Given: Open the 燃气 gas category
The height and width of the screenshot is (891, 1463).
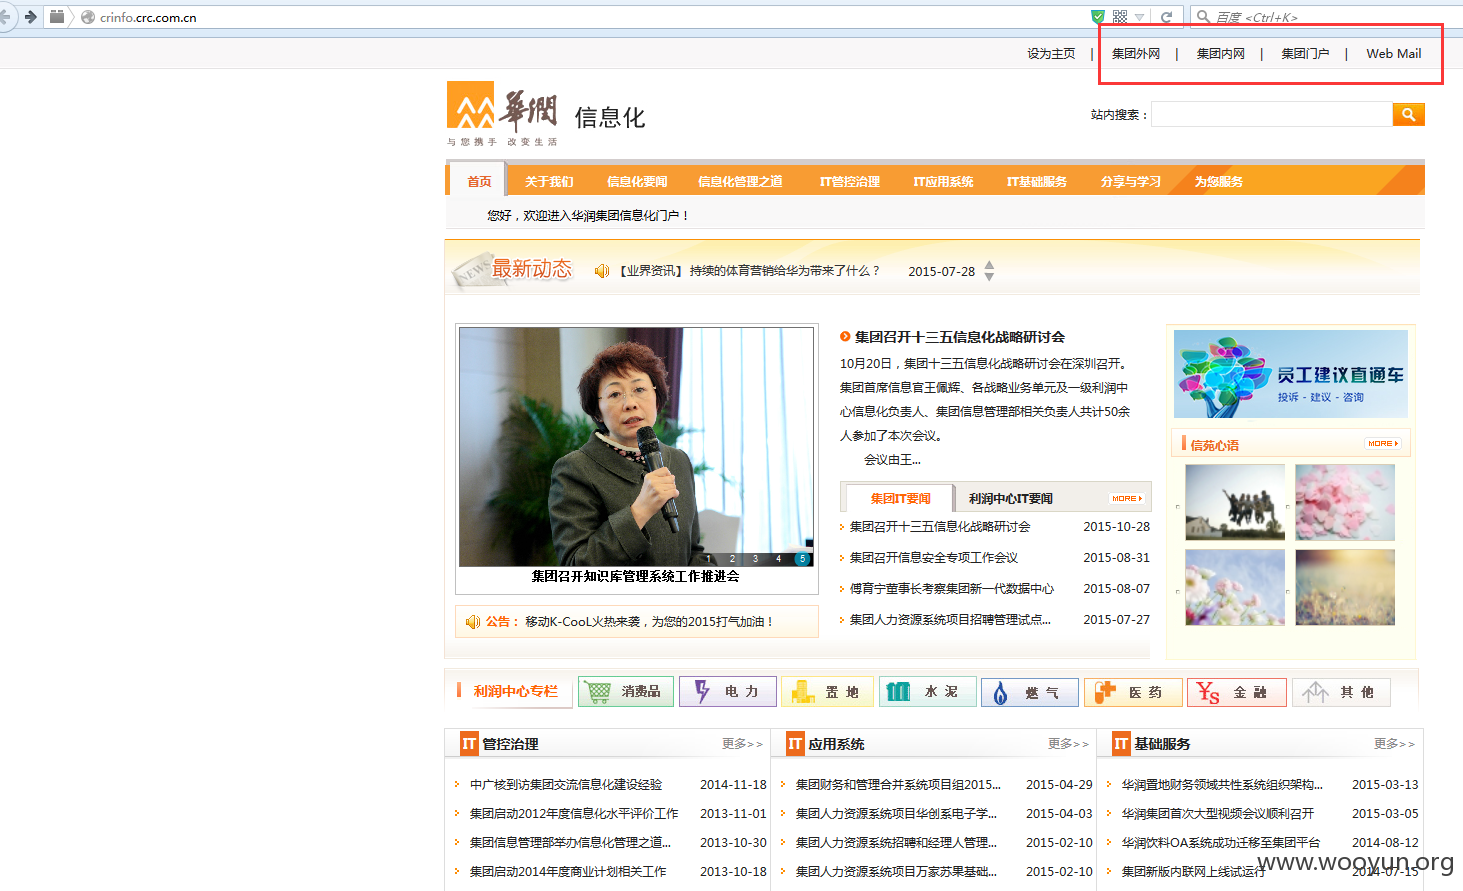Looking at the screenshot, I should [1030, 692].
